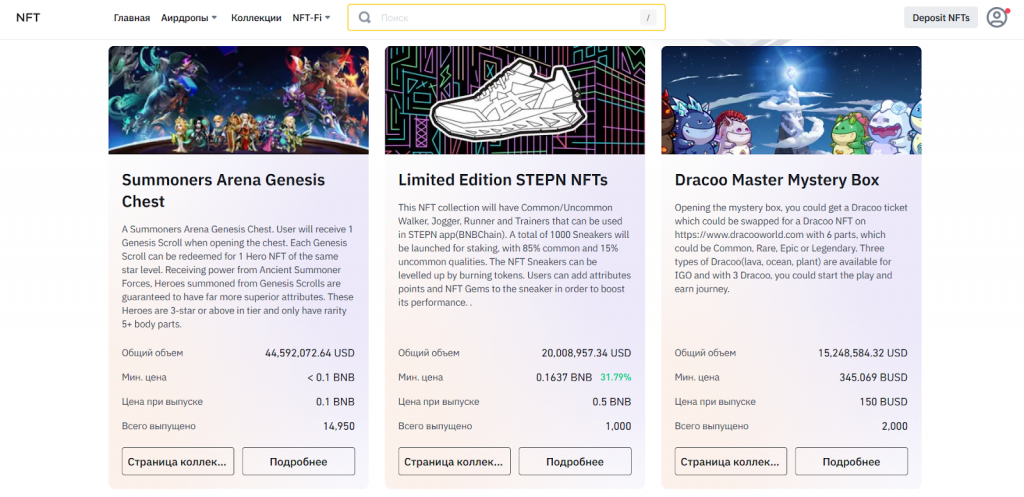Open STEPN collection page button
This screenshot has width=1024, height=497.
click(454, 461)
